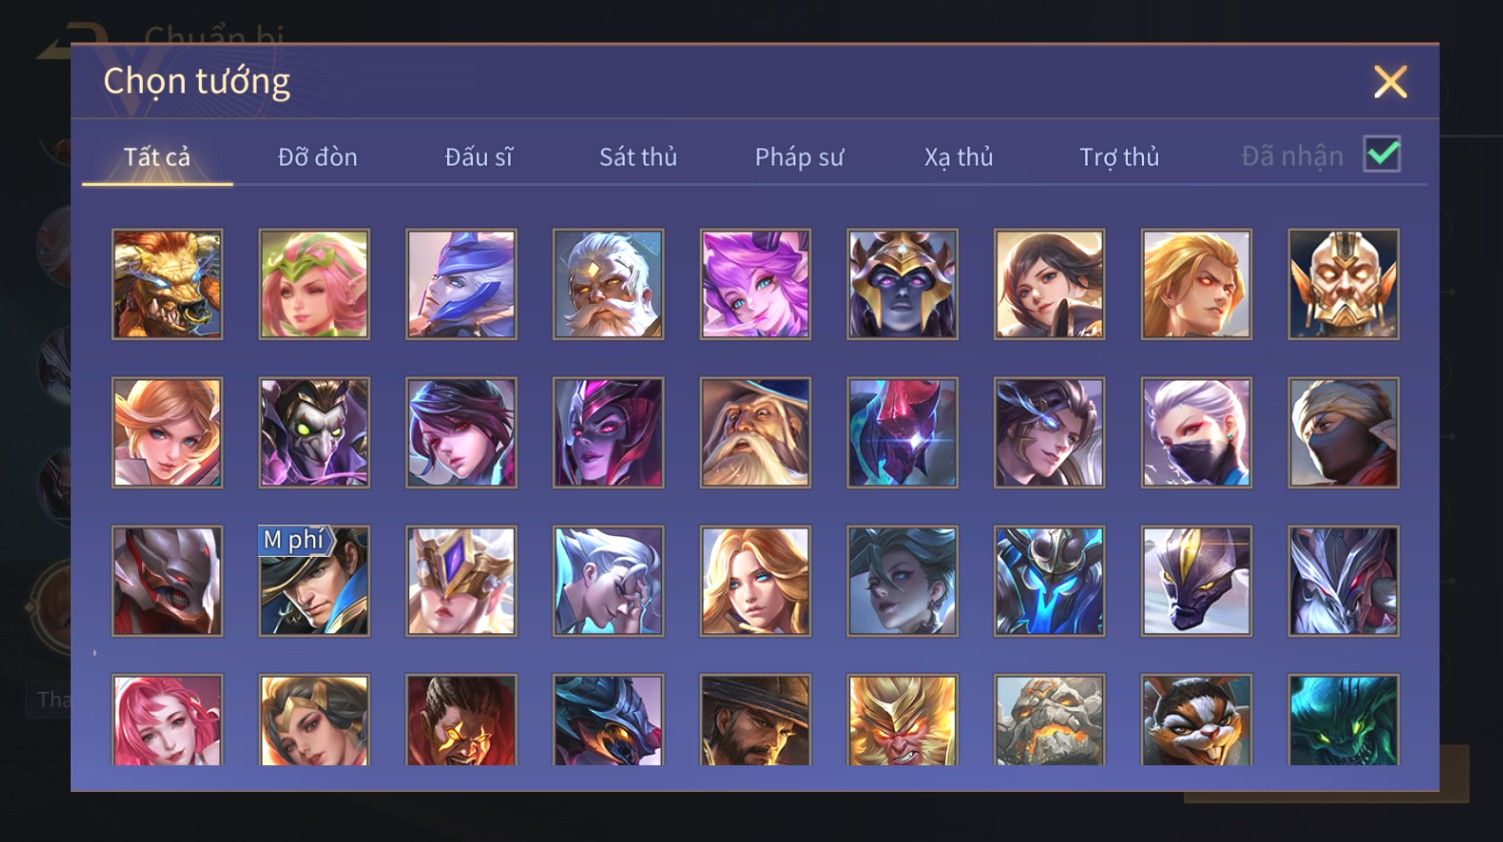The image size is (1503, 842).
Task: Choose the raccoon-like furry hero
Action: tap(1196, 720)
